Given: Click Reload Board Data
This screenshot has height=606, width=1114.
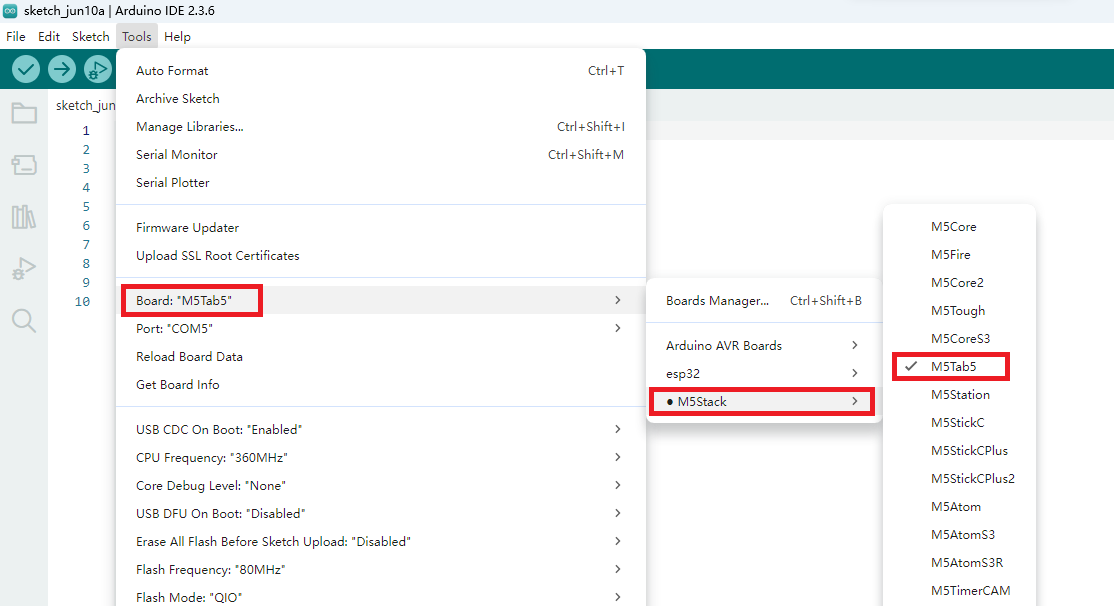Looking at the screenshot, I should (381, 357).
